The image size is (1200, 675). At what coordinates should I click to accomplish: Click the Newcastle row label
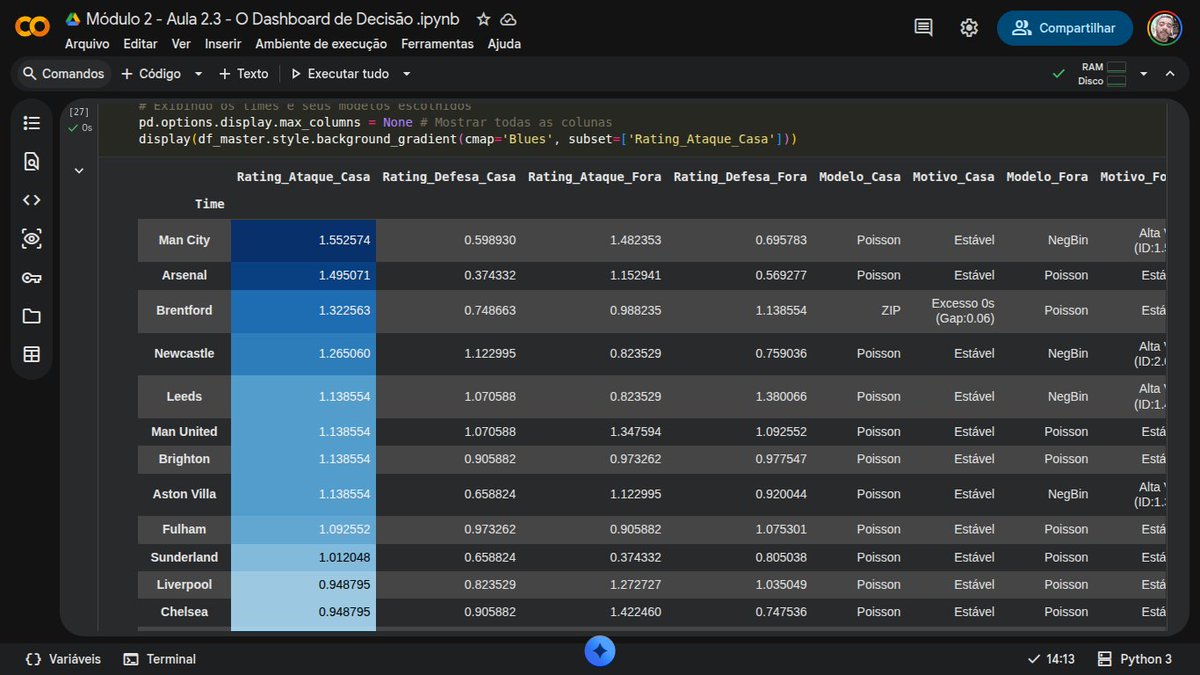[x=184, y=353]
